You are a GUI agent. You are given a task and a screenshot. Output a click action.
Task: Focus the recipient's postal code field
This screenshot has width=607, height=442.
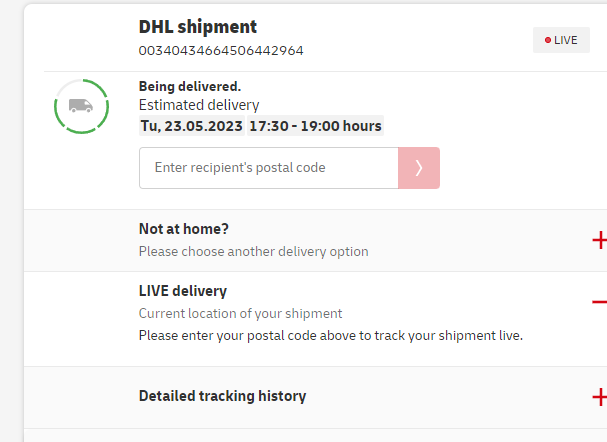(269, 168)
